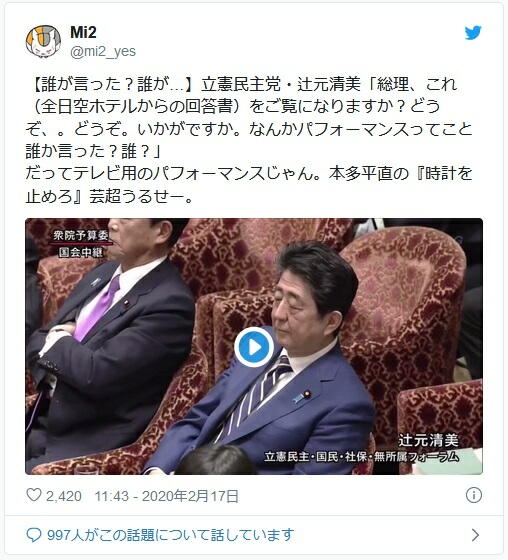Click the tweet timestamp 11:43 - 2020年2月17日
This screenshot has width=508, height=560.
166,496
